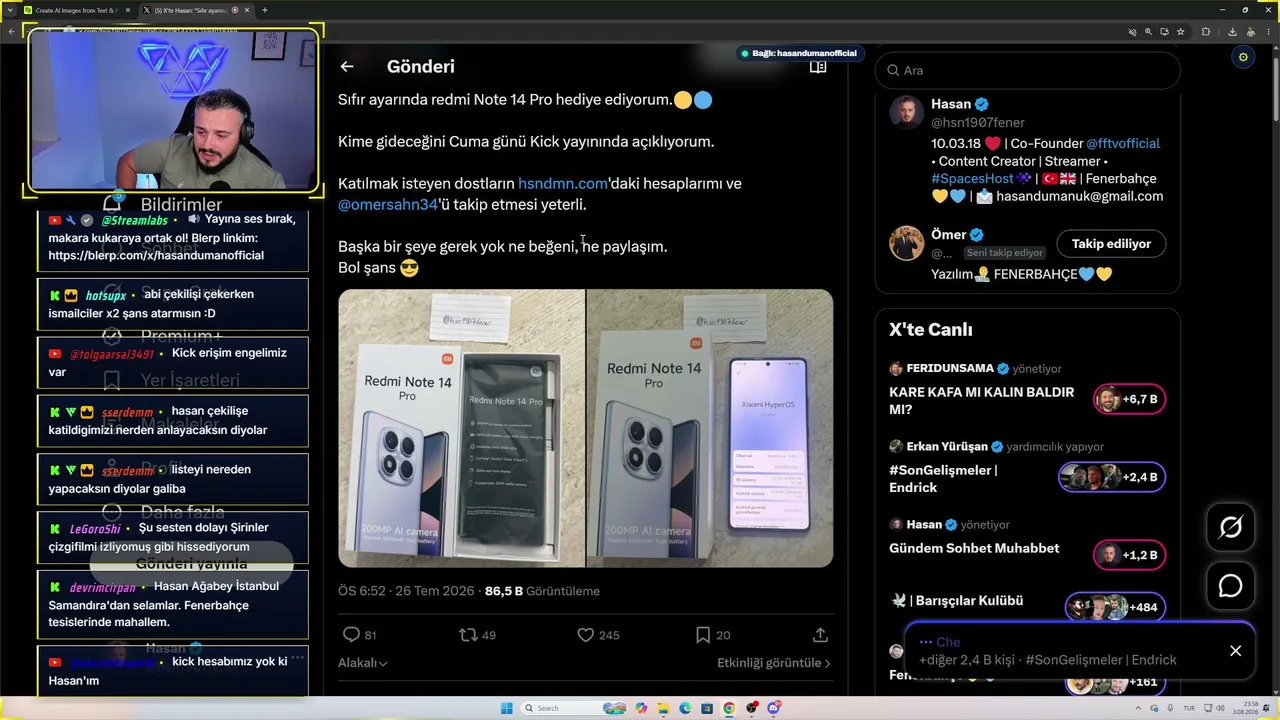Image resolution: width=1280 pixels, height=720 pixels.
Task: Open right photo showing Xiaomi HyperOS phone
Action: [x=710, y=428]
